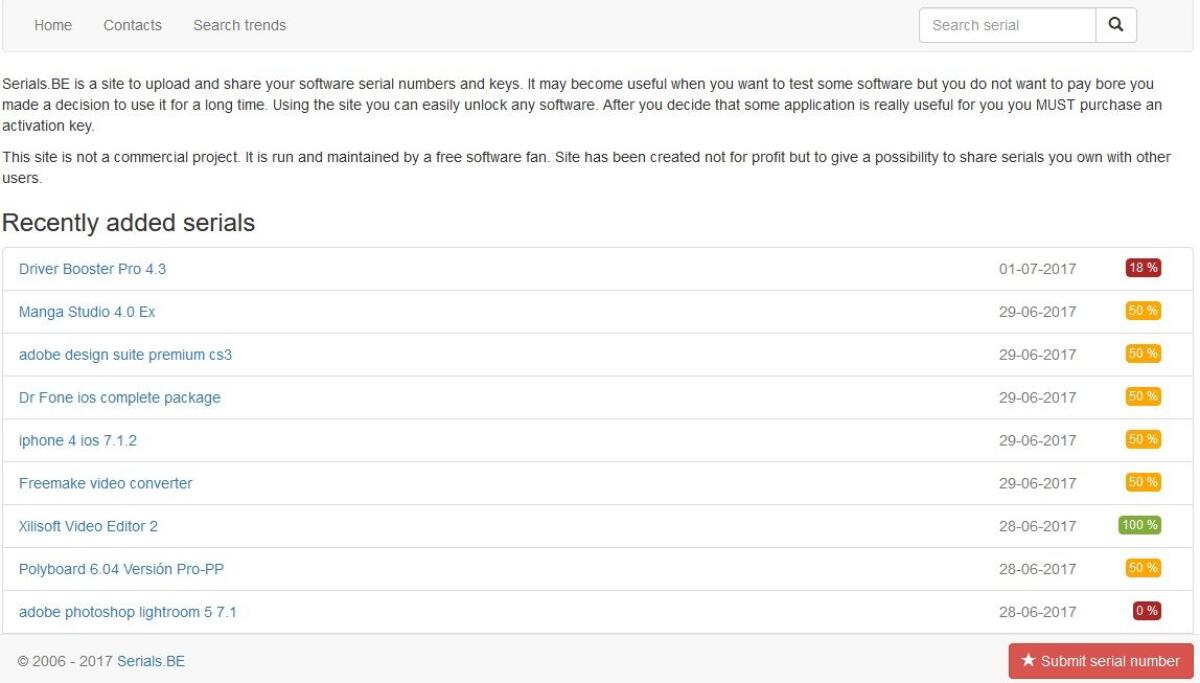Open the Freemake video converter serial
Image resolution: width=1200 pixels, height=683 pixels.
tap(105, 484)
